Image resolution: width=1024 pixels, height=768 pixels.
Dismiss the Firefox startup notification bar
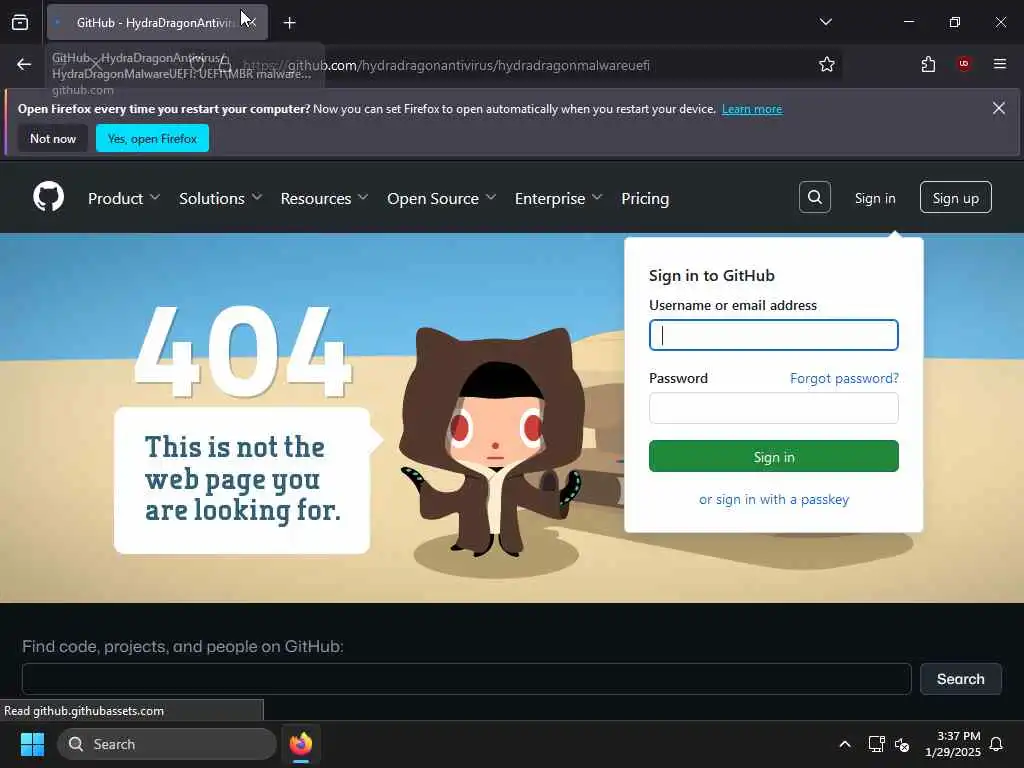tap(999, 108)
